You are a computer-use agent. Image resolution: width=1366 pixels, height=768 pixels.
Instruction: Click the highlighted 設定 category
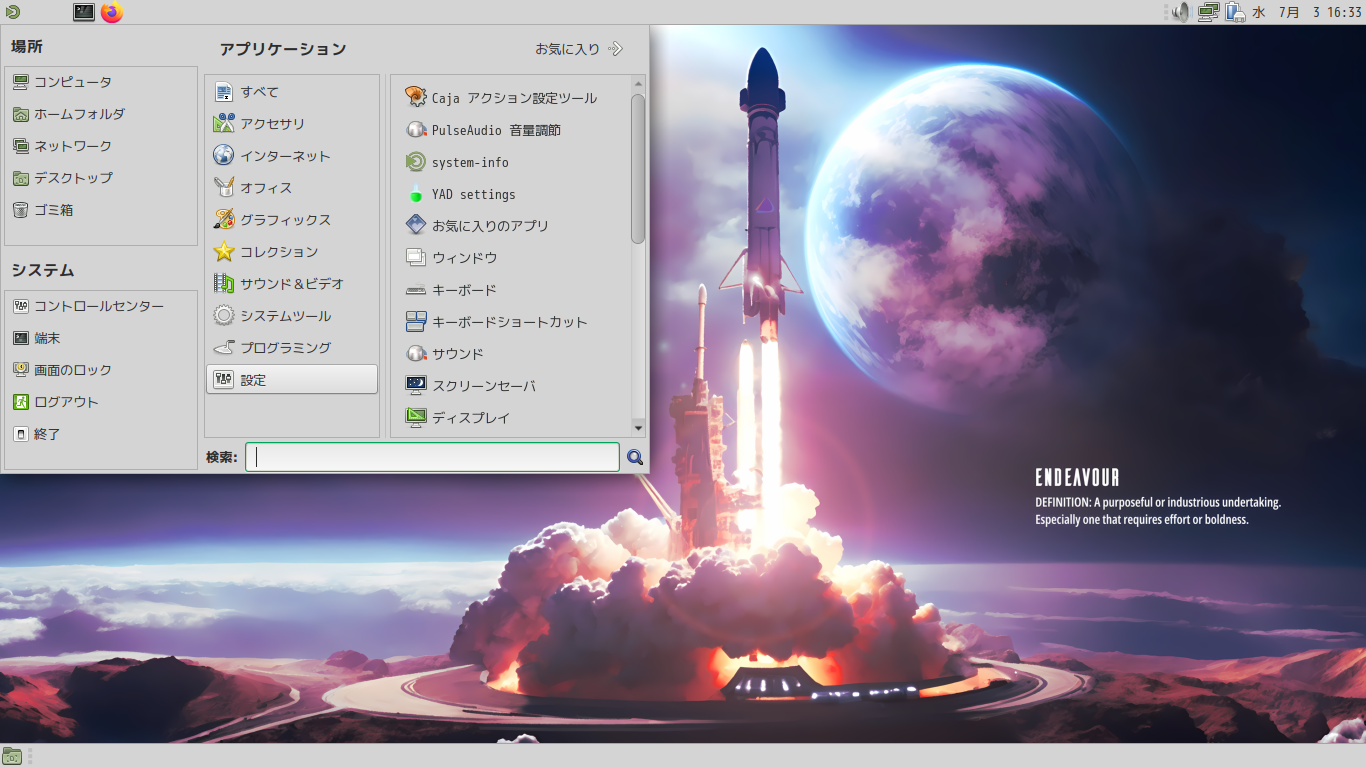coord(292,380)
